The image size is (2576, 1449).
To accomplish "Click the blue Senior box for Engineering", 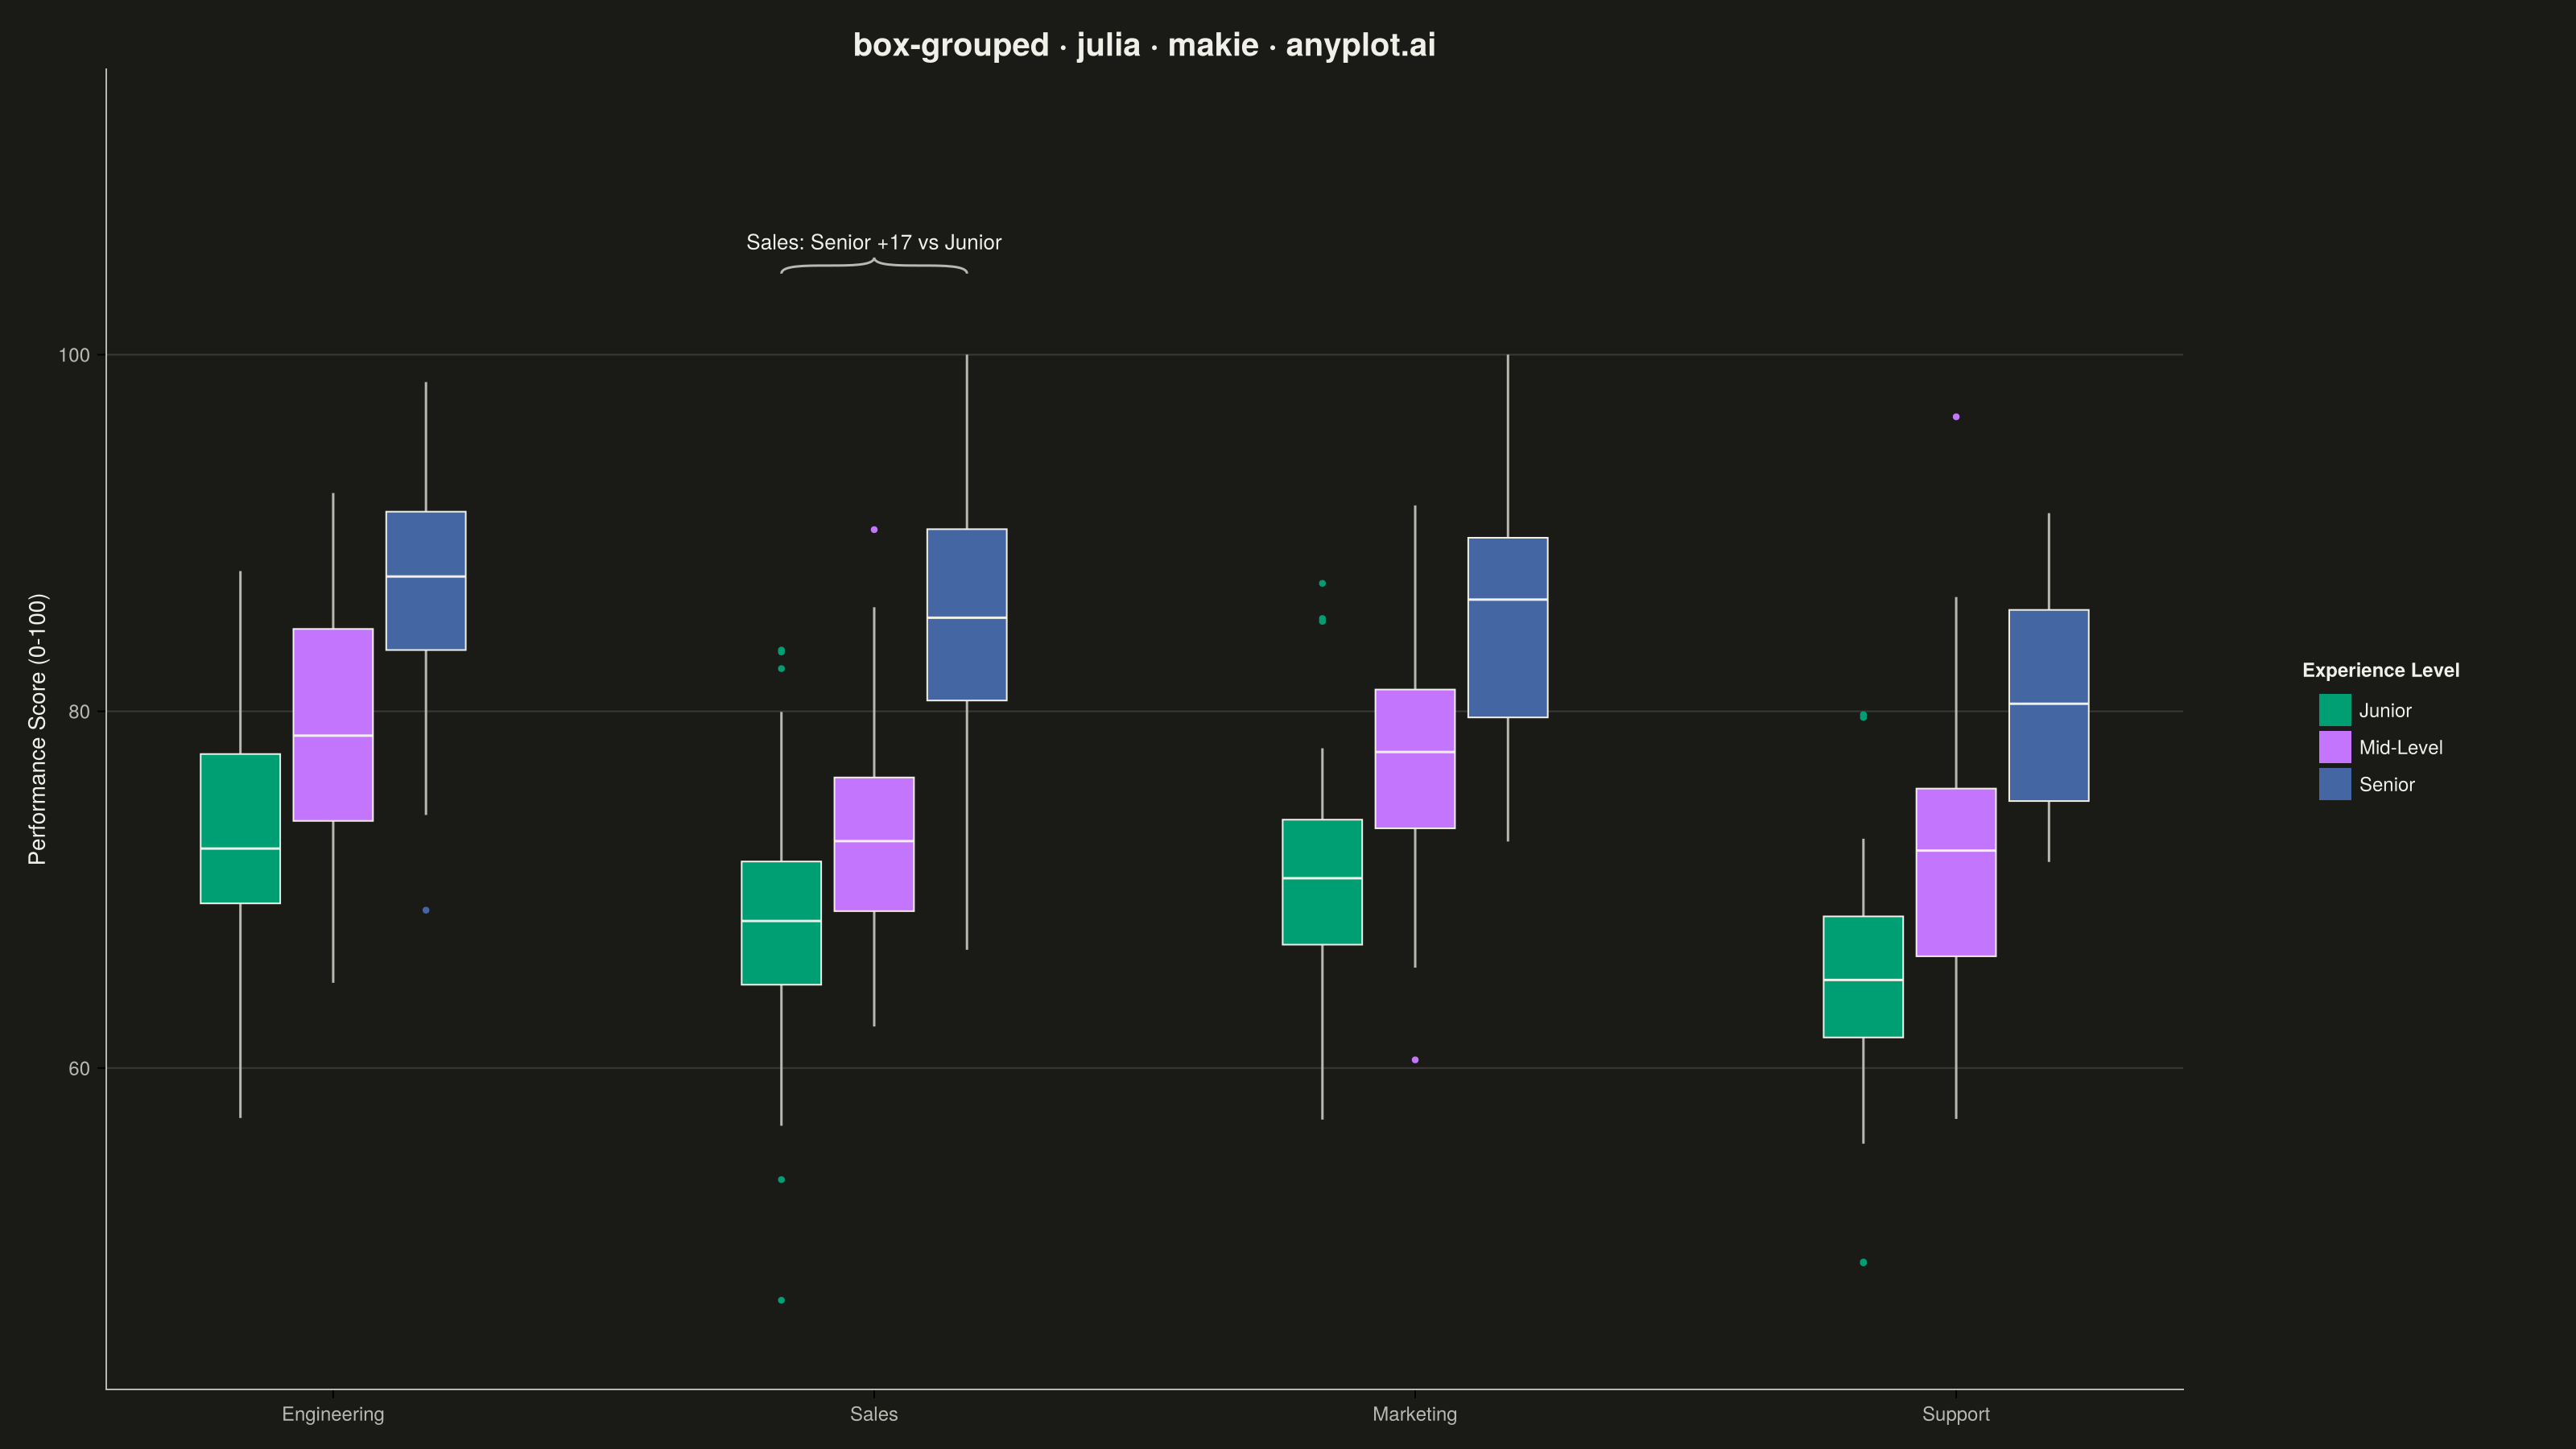I will pyautogui.click(x=426, y=581).
